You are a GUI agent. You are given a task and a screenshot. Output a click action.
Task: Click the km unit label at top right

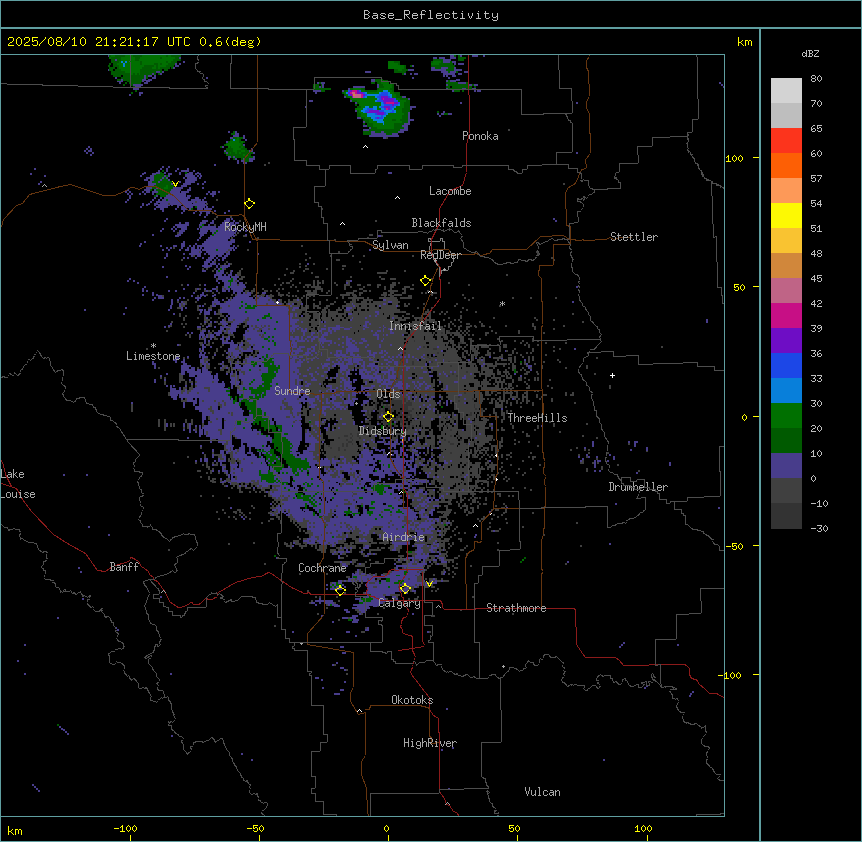click(x=745, y=42)
